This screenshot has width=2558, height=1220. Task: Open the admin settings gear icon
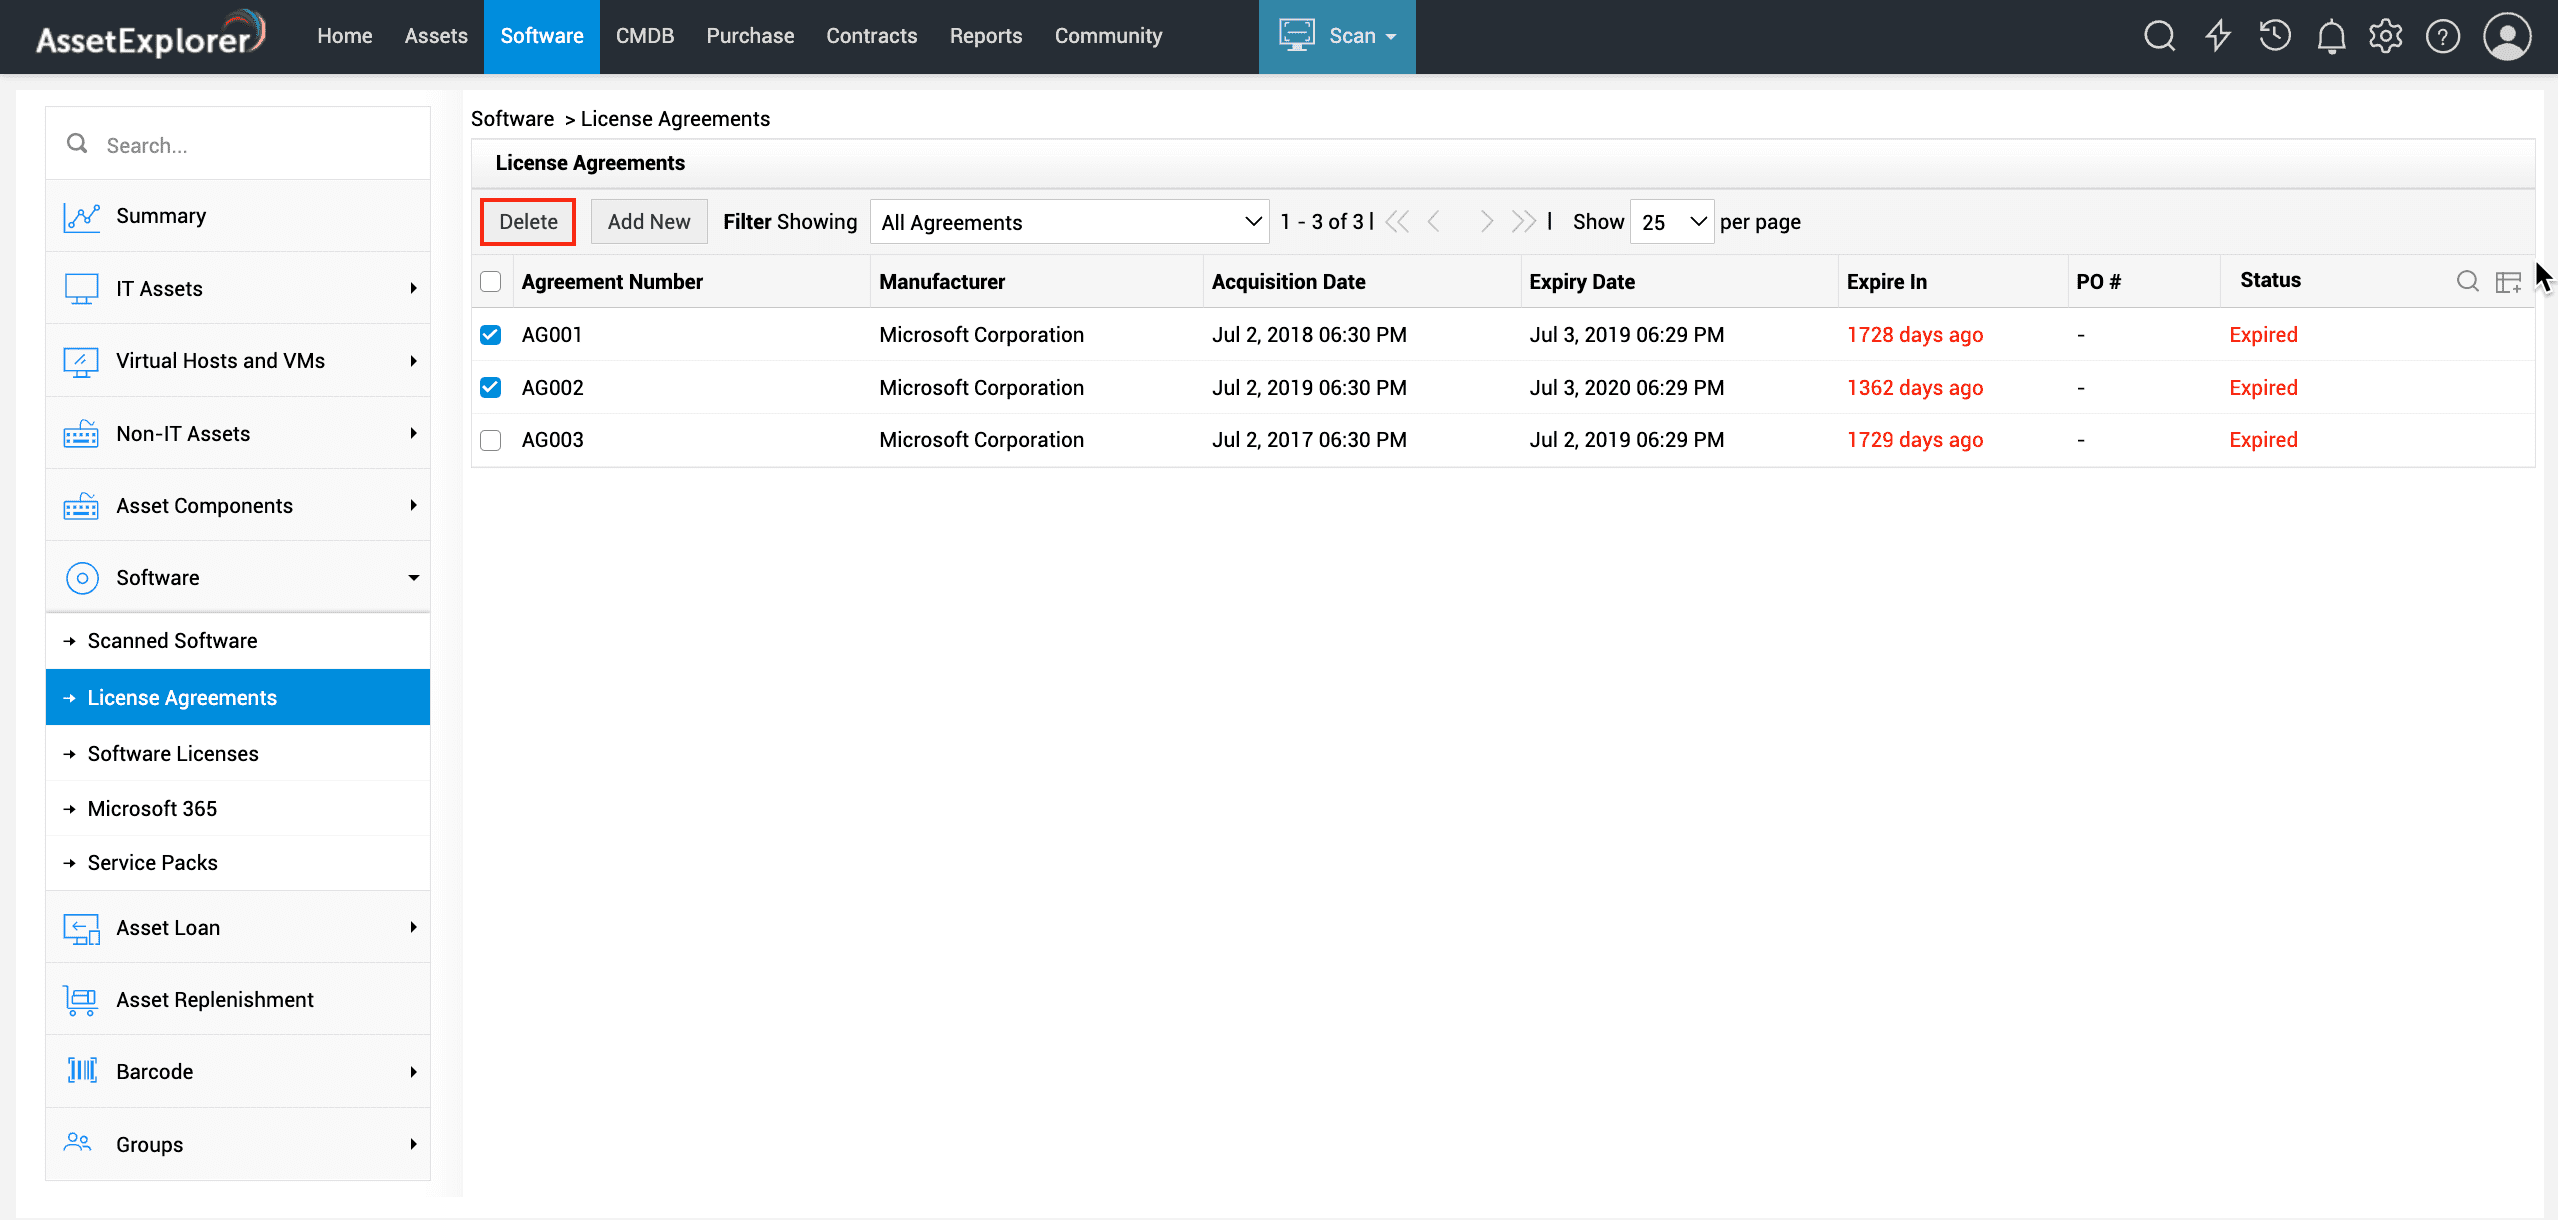click(x=2386, y=36)
